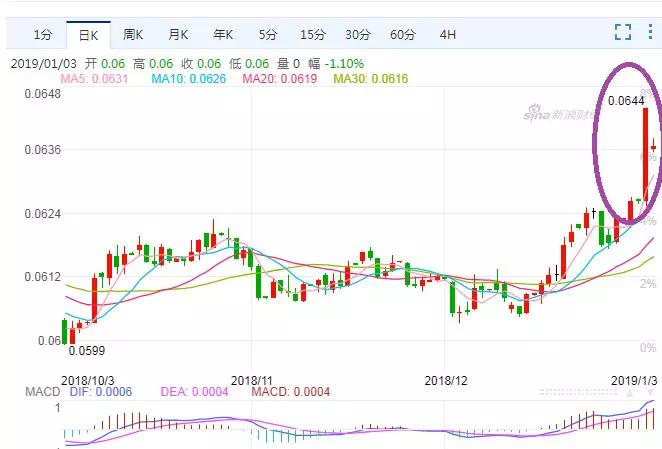Viewport: 662px width, 449px height.
Task: Select the 60分 interval tab
Action: [x=402, y=35]
